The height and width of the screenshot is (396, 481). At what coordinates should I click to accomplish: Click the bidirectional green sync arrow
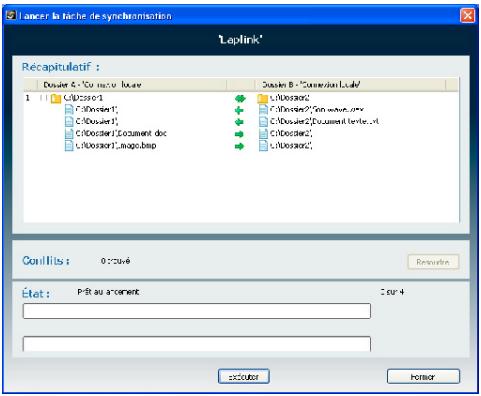coord(240,98)
